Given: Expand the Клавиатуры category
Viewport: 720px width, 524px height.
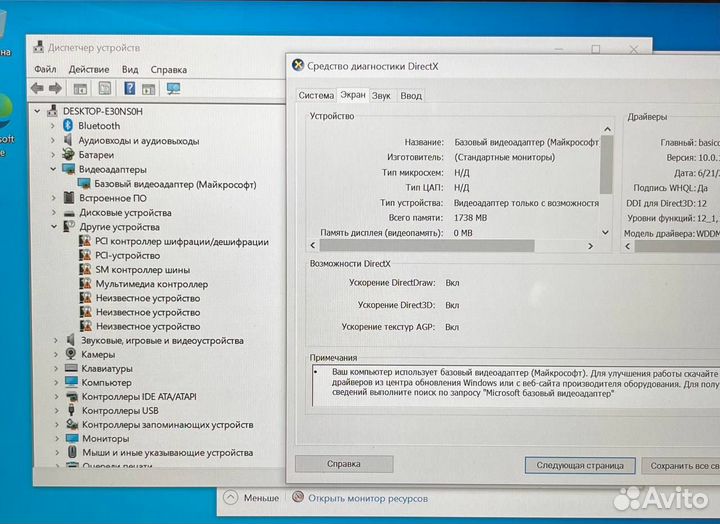Looking at the screenshot, I should (56, 368).
